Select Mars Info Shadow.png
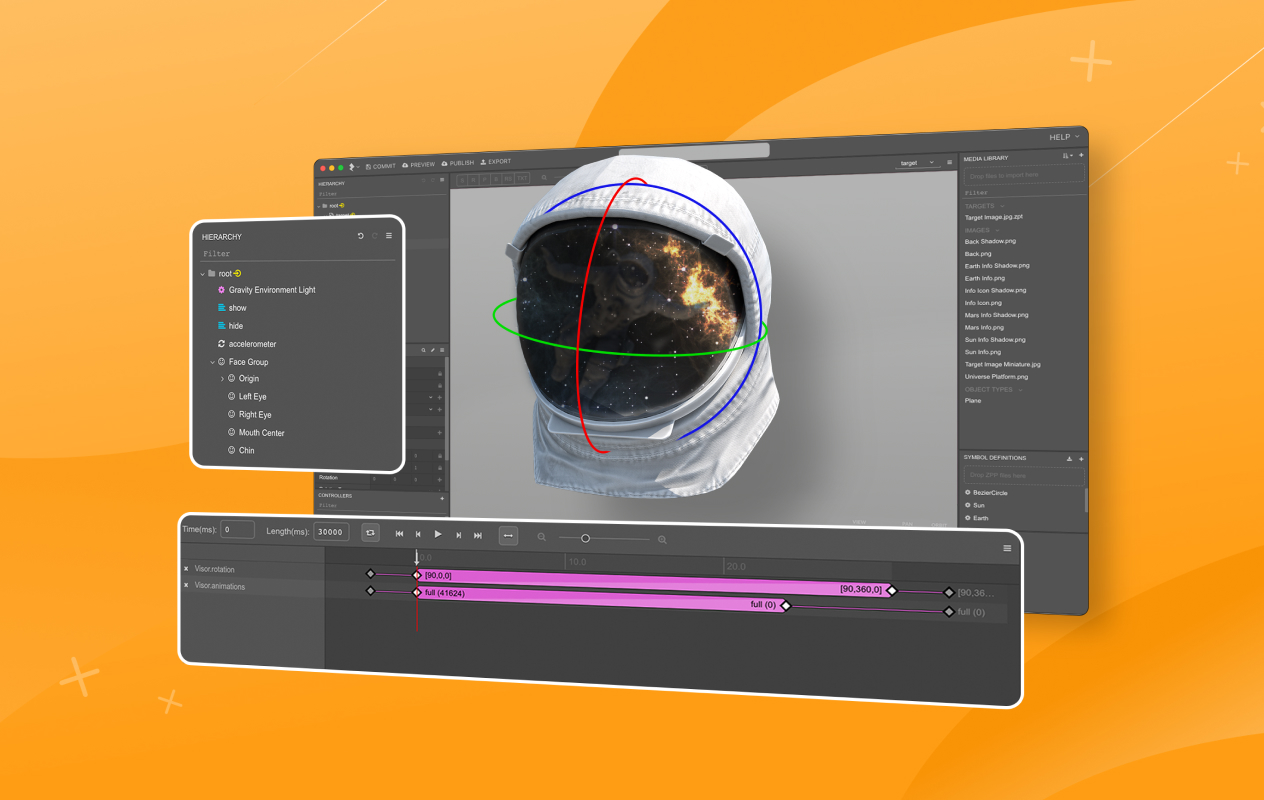 pos(998,315)
